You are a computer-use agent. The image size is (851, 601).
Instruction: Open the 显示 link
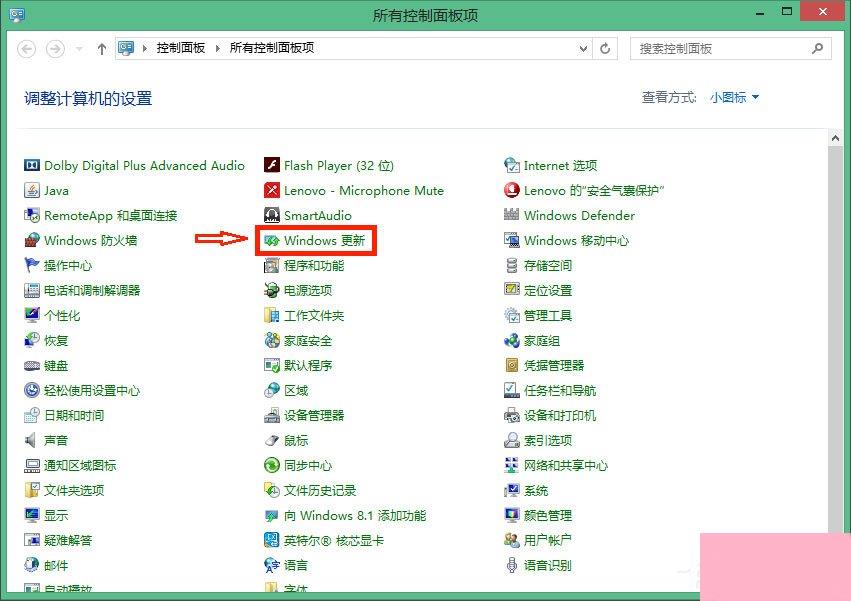tap(56, 515)
